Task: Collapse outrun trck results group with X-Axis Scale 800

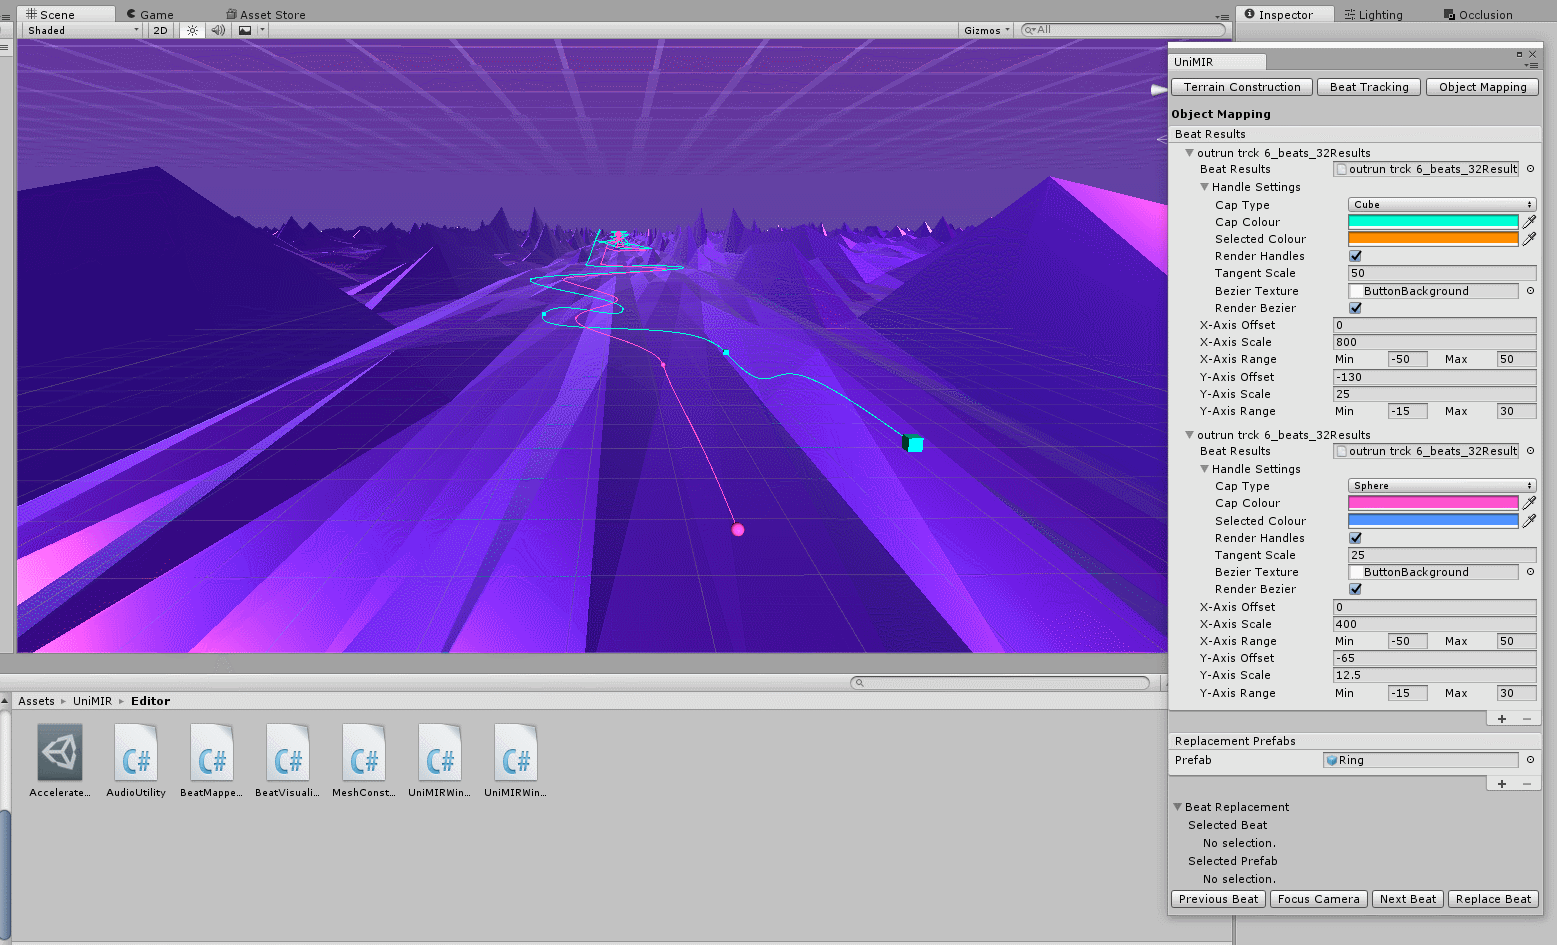Action: [1190, 153]
